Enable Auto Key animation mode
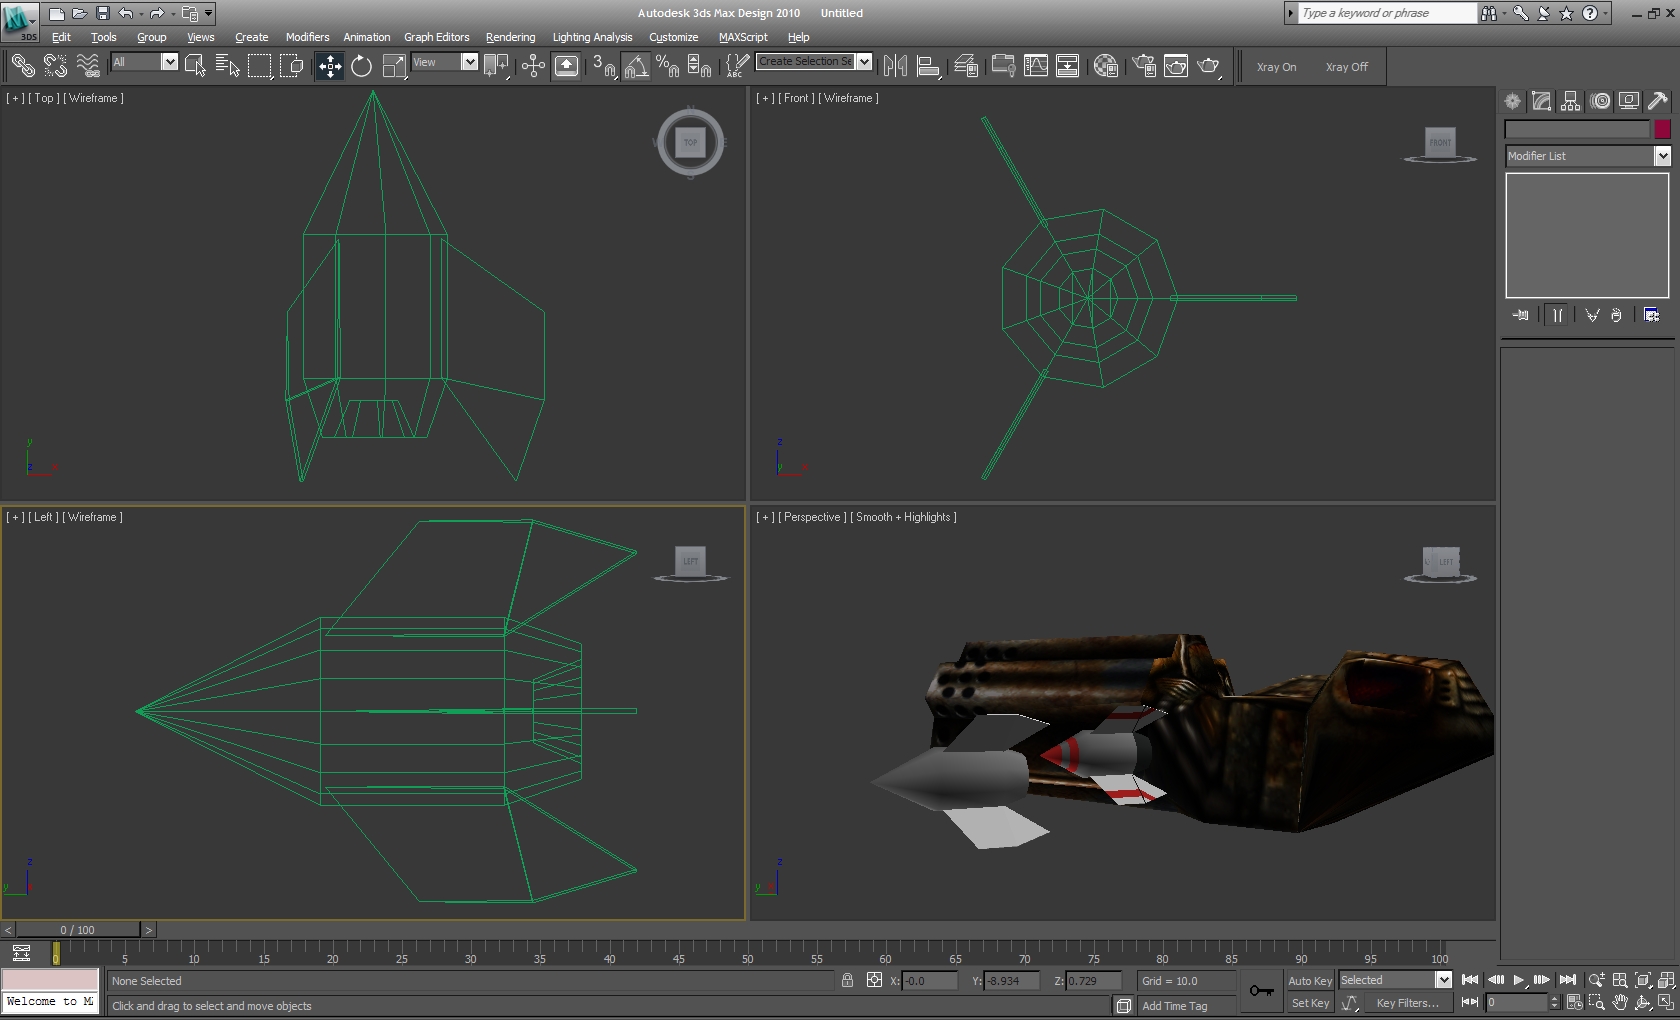This screenshot has height=1020, width=1680. pos(1309,981)
